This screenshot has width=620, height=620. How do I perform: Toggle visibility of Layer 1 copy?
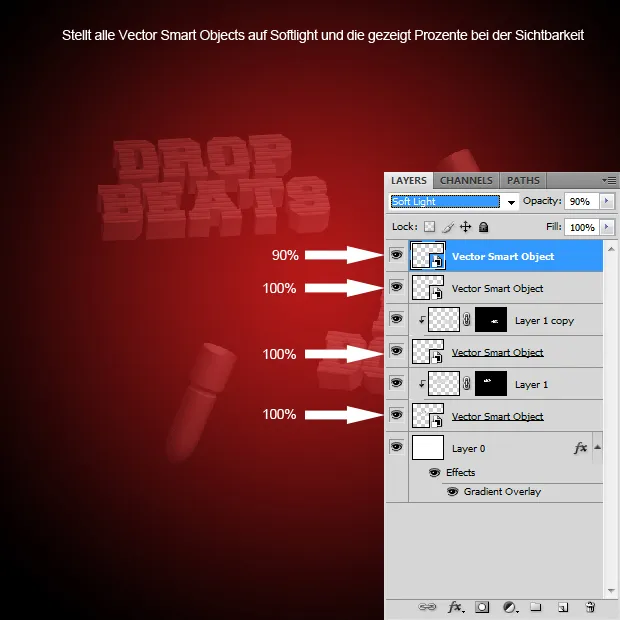(396, 320)
